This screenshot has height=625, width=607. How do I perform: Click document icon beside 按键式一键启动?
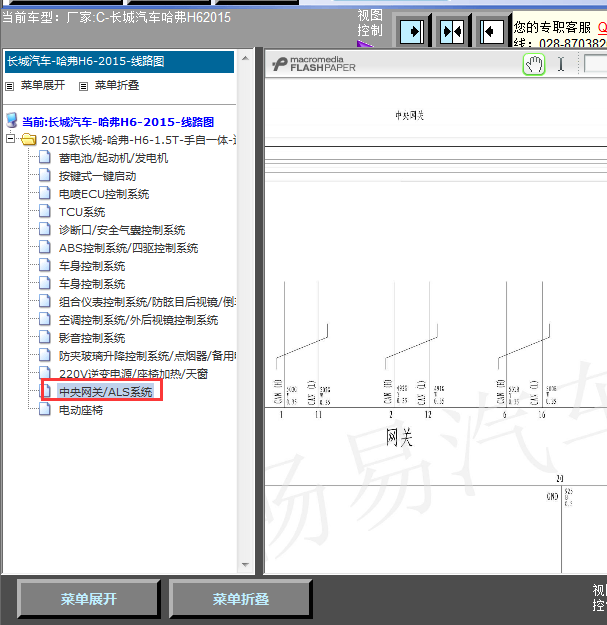tap(45, 175)
